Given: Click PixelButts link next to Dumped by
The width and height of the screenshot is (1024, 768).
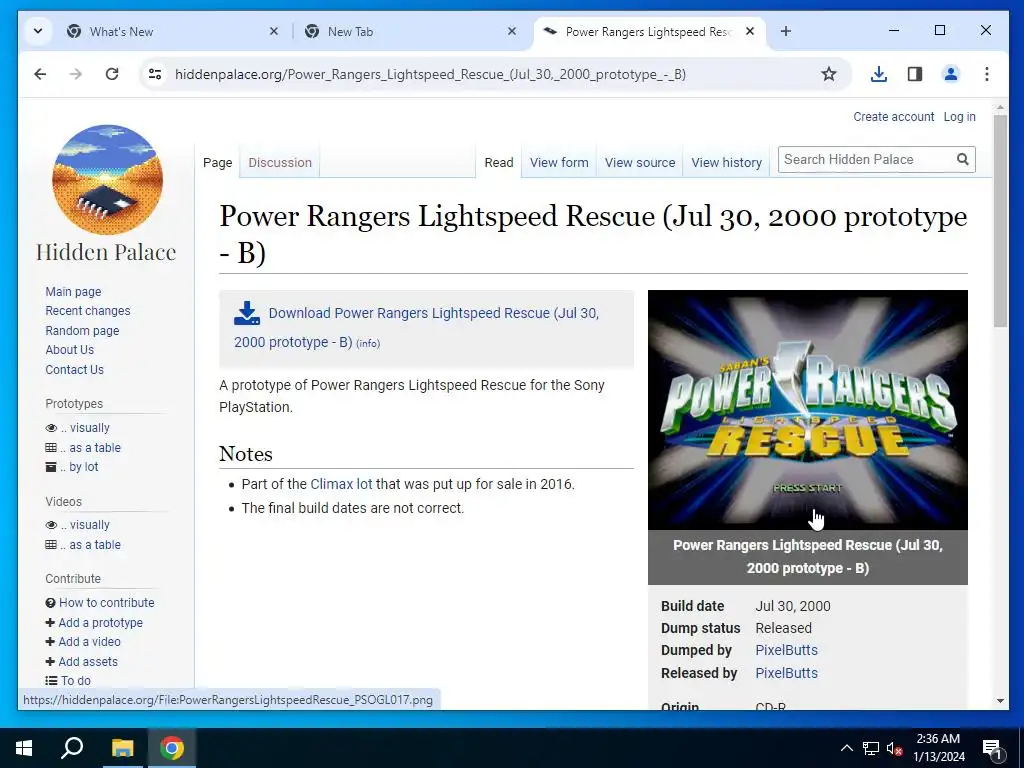Looking at the screenshot, I should [786, 650].
